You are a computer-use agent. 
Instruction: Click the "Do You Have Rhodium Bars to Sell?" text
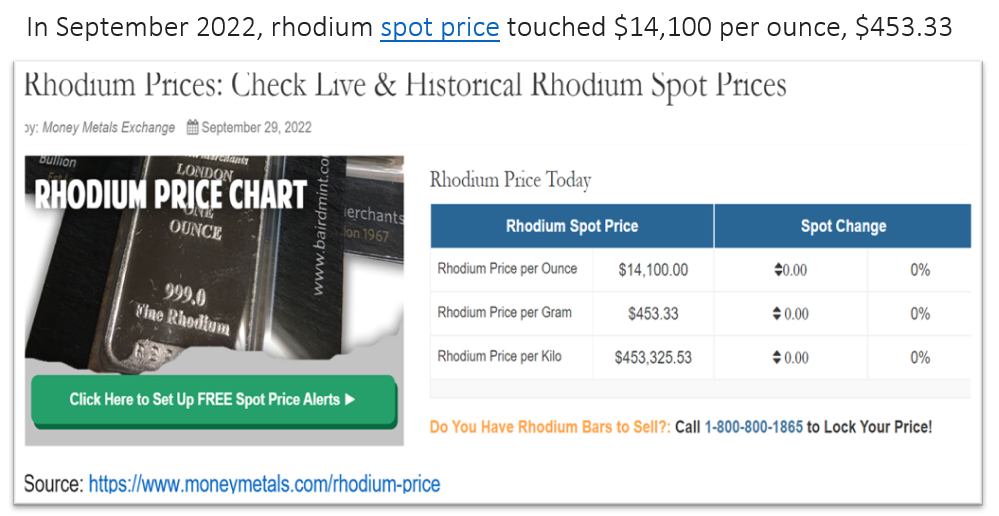point(550,427)
